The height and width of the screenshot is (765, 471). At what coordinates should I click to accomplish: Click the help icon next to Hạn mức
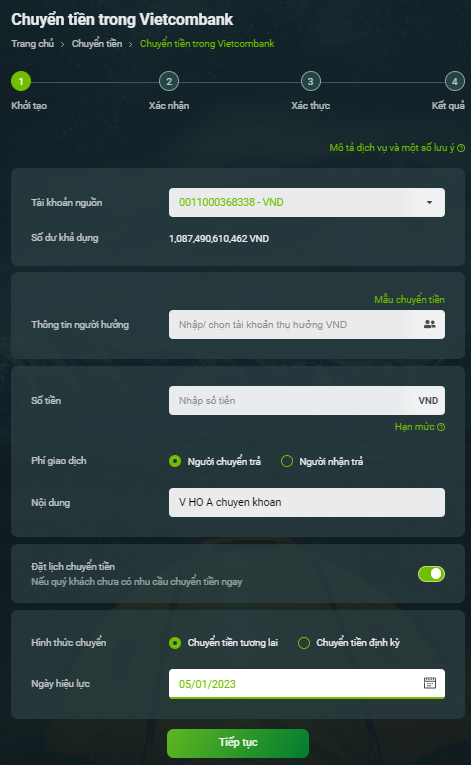[441, 427]
